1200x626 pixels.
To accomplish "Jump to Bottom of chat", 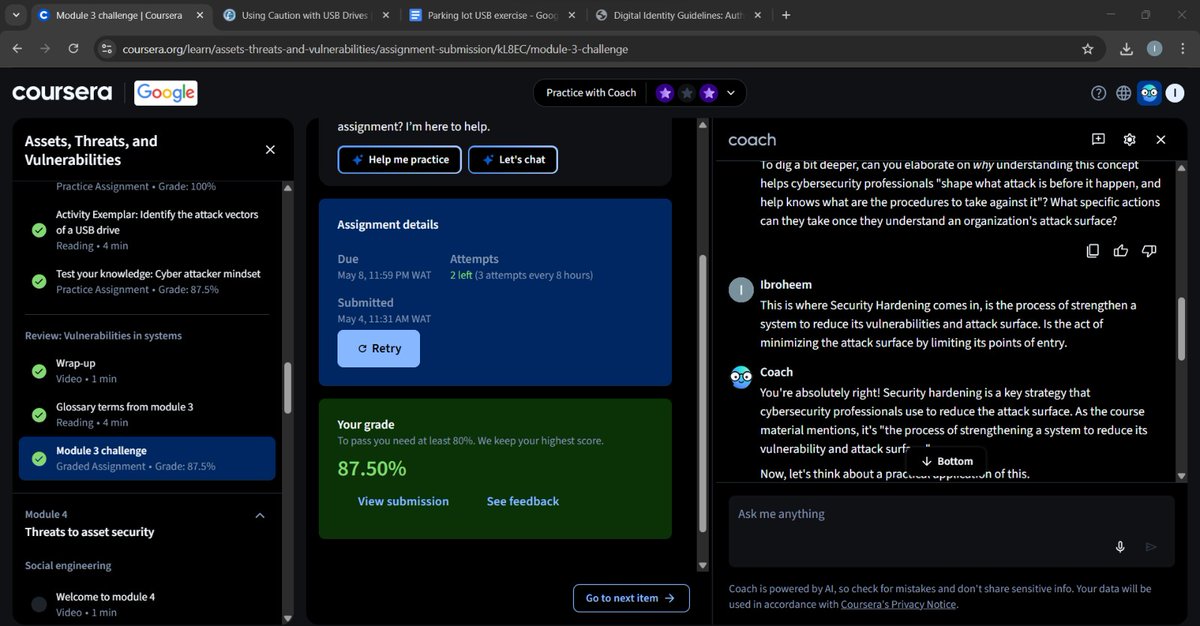I will (x=946, y=461).
